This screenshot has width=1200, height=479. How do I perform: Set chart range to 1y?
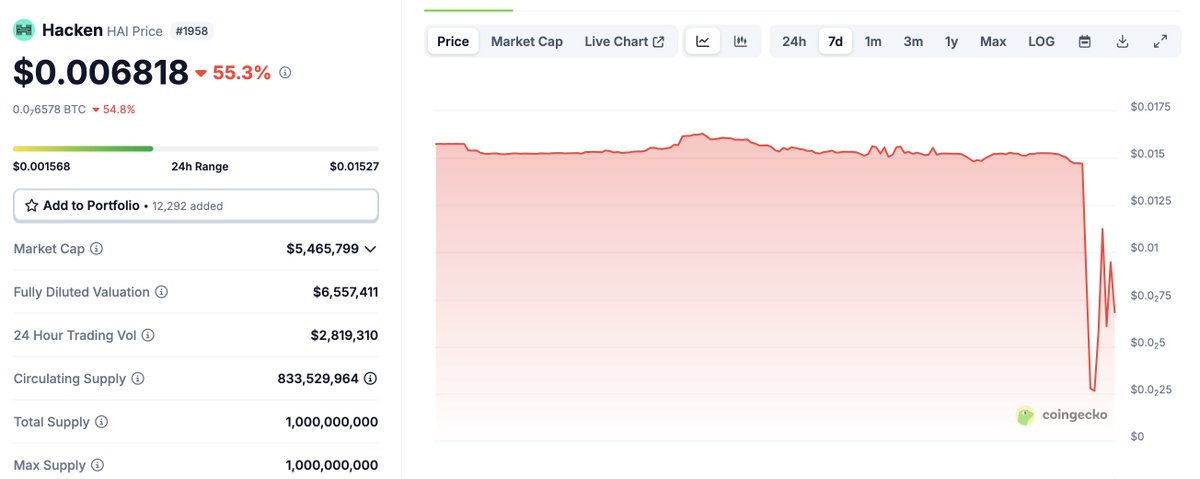pyautogui.click(x=951, y=41)
